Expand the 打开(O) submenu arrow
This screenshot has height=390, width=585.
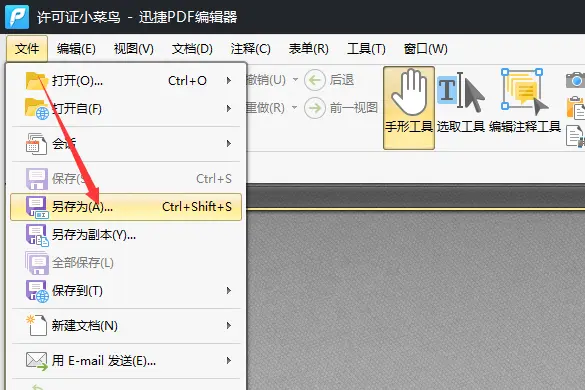(229, 80)
